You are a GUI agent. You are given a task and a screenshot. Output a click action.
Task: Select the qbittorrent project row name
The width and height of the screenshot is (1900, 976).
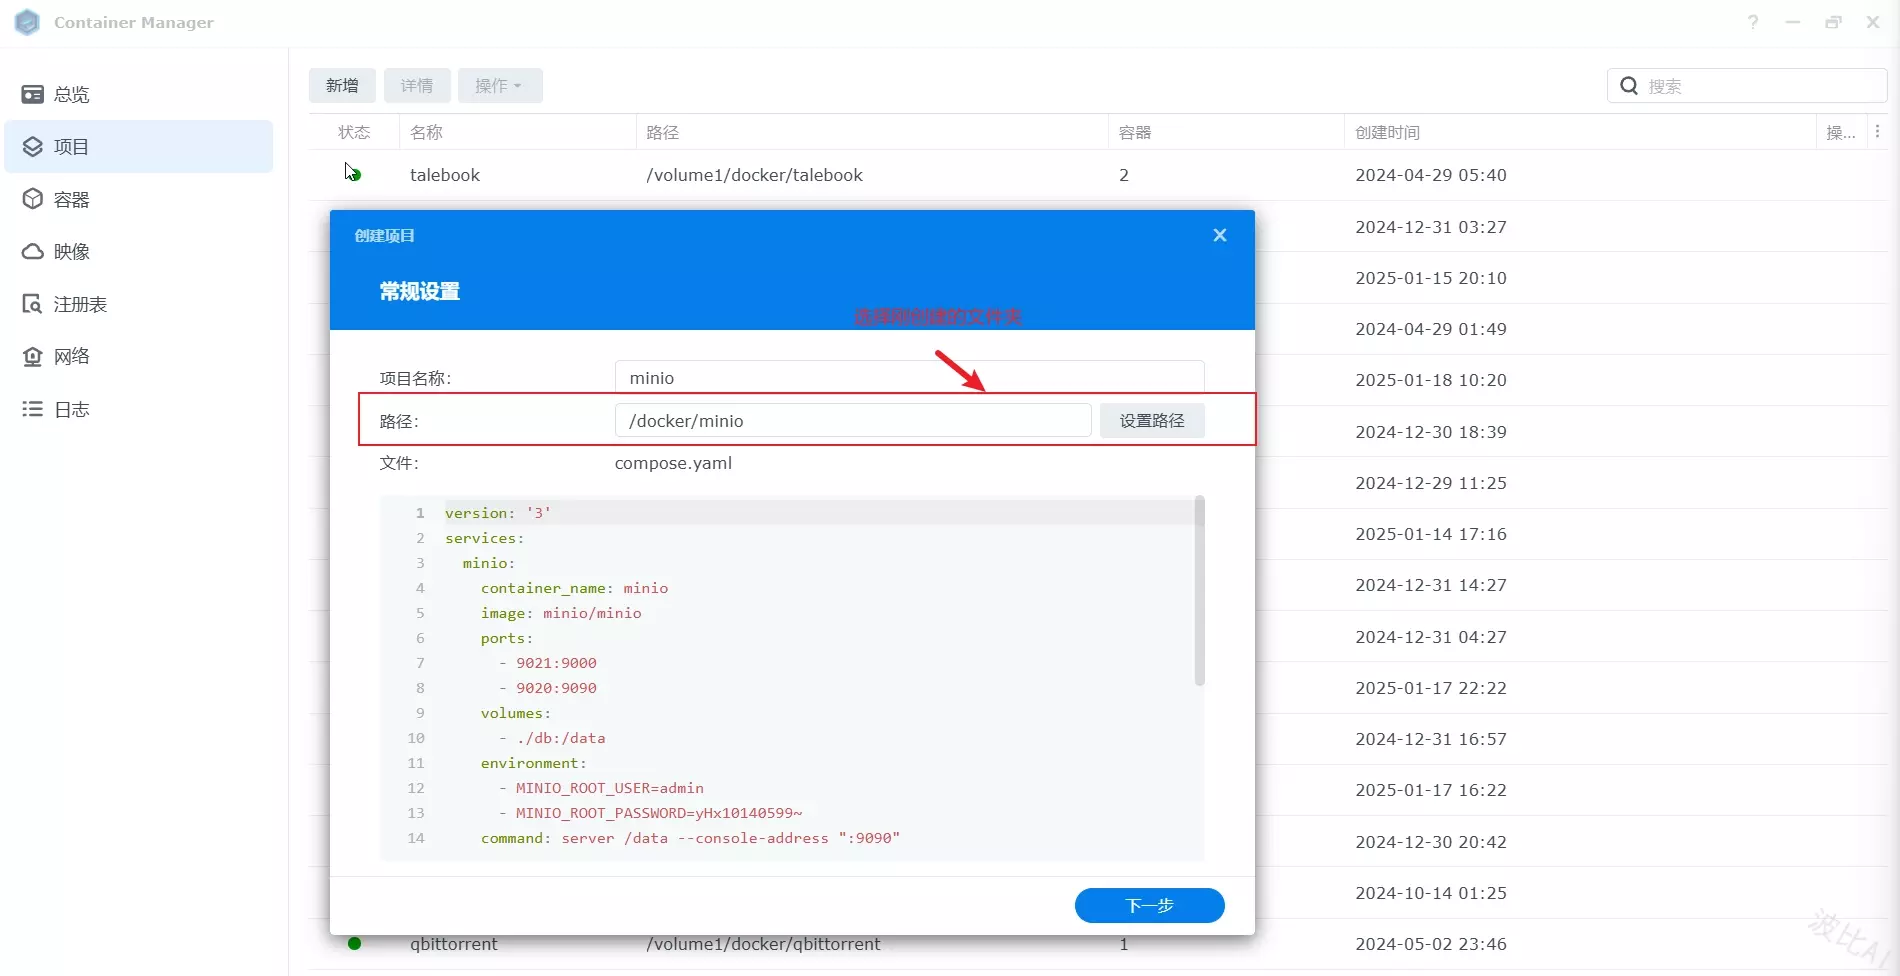pos(454,944)
